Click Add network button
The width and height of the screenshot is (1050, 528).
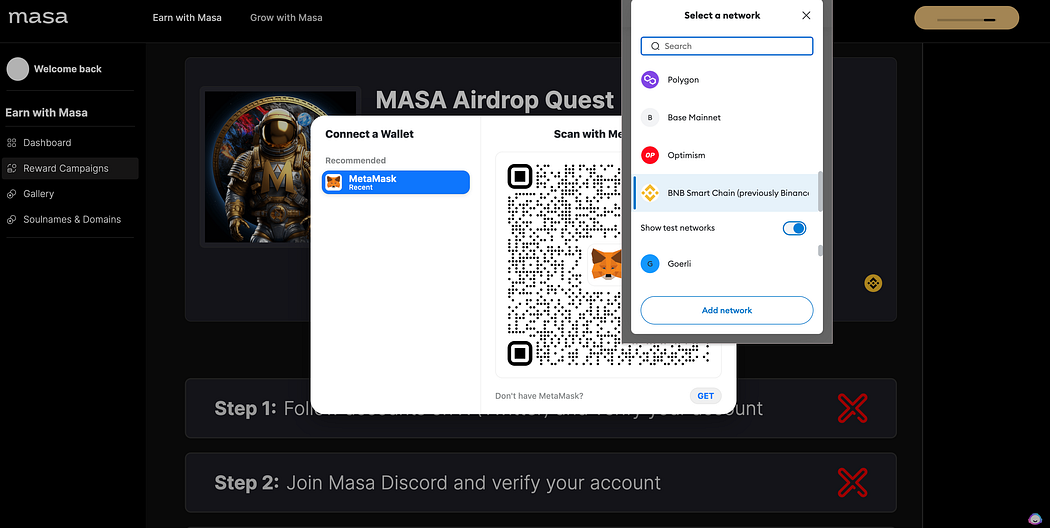click(x=727, y=310)
